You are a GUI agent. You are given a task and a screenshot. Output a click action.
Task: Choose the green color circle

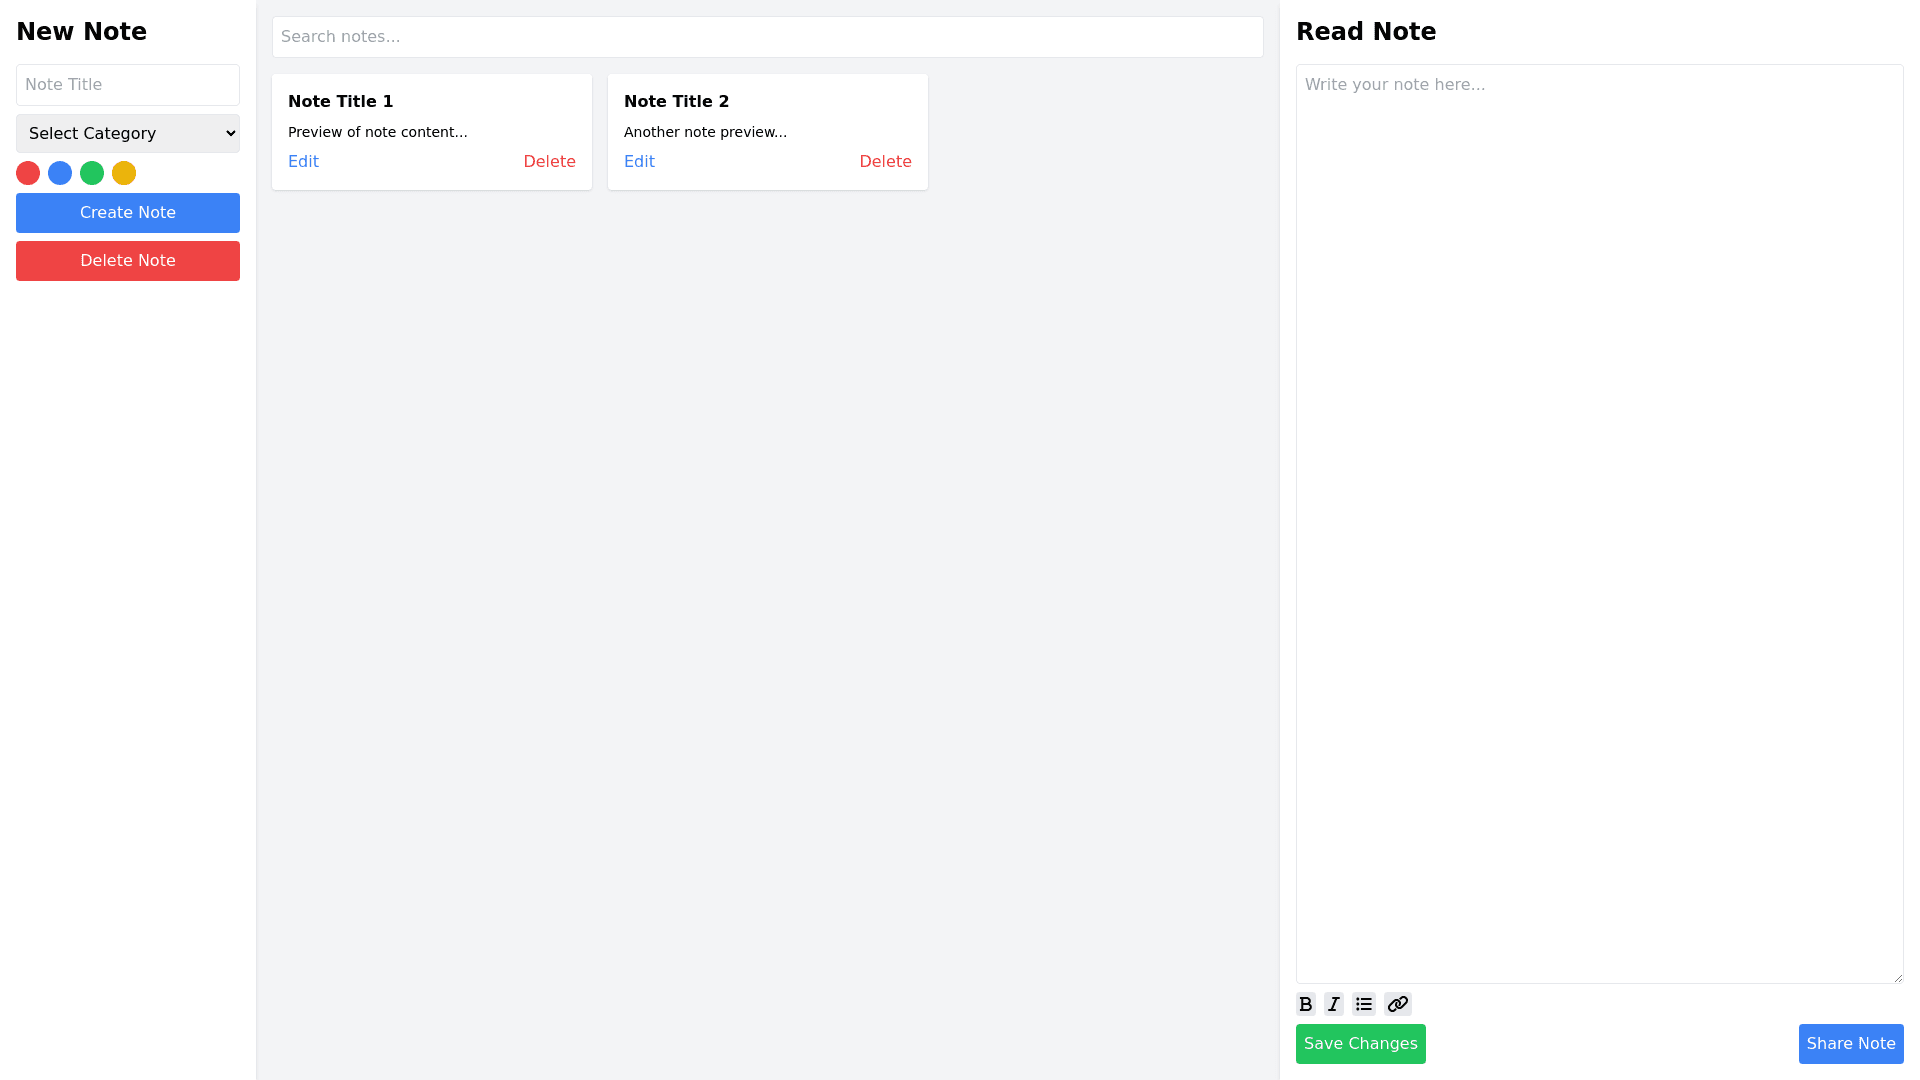tap(92, 173)
